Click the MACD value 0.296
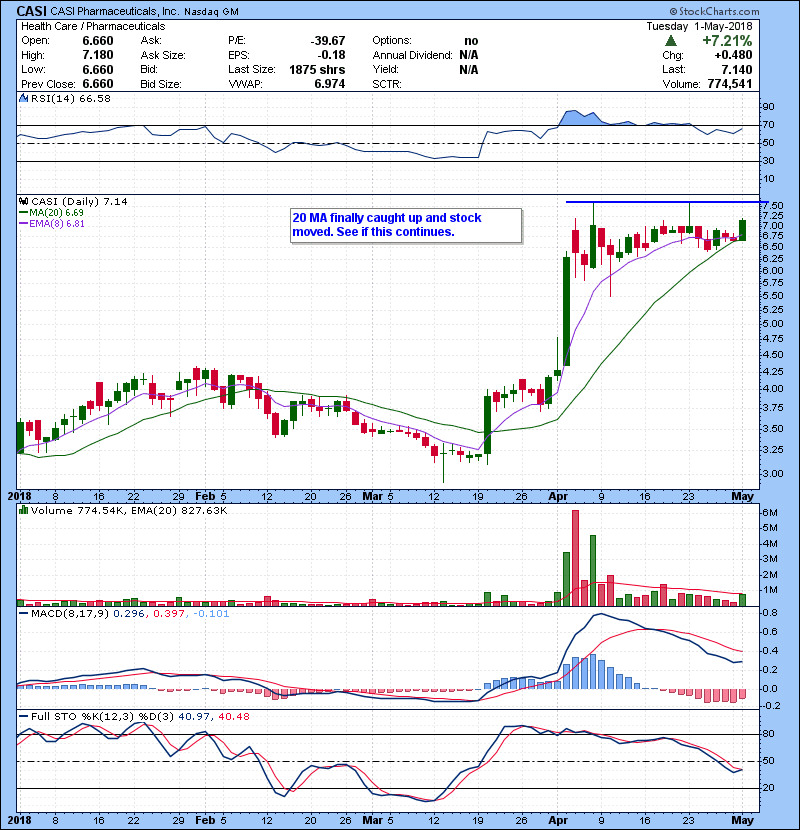 pos(129,614)
